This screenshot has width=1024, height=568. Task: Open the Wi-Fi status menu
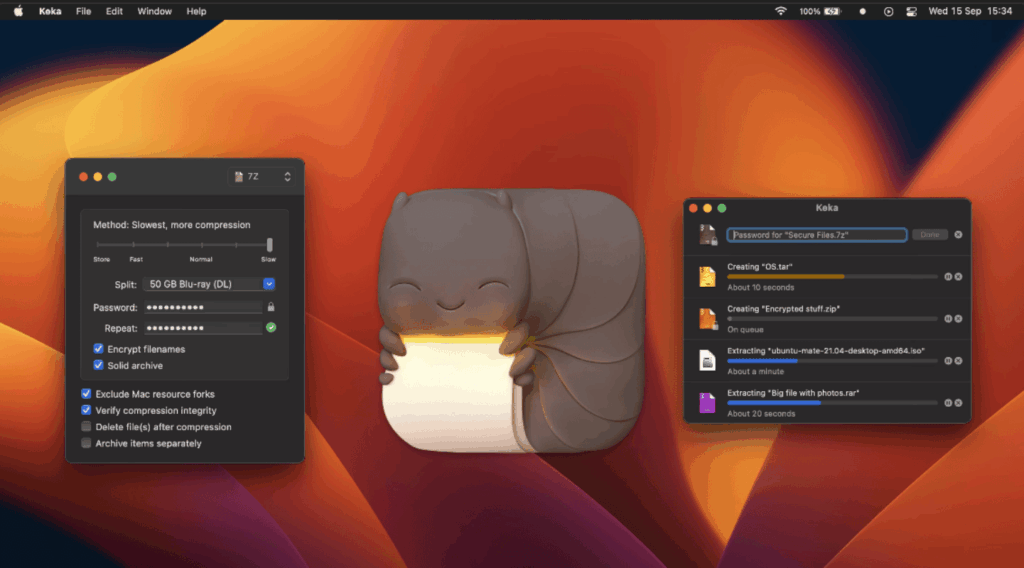(780, 11)
